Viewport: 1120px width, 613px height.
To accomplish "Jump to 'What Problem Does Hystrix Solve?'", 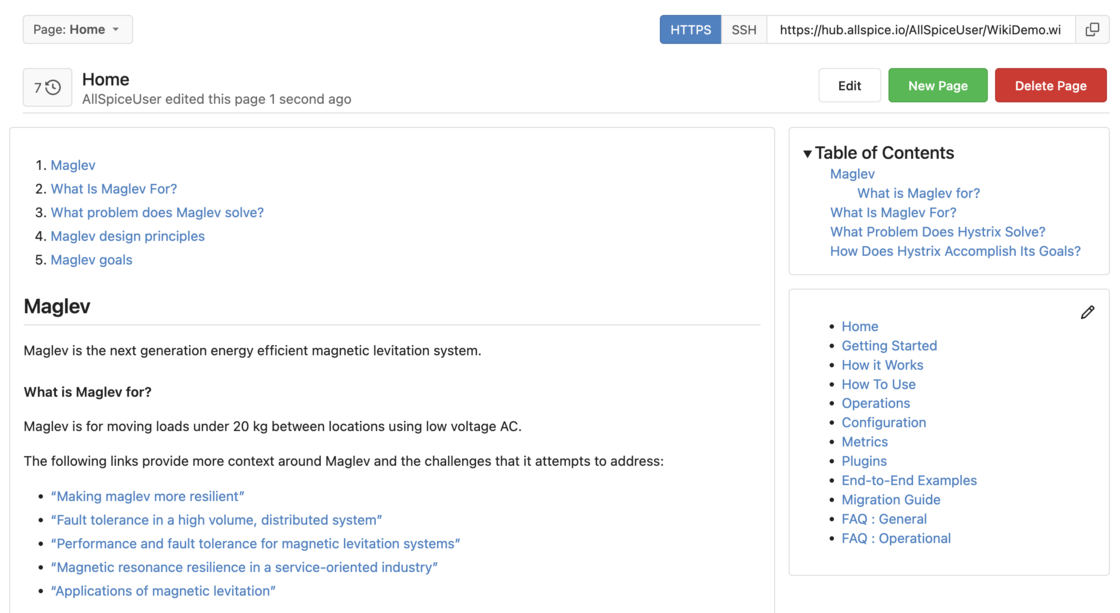I will click(x=937, y=232).
